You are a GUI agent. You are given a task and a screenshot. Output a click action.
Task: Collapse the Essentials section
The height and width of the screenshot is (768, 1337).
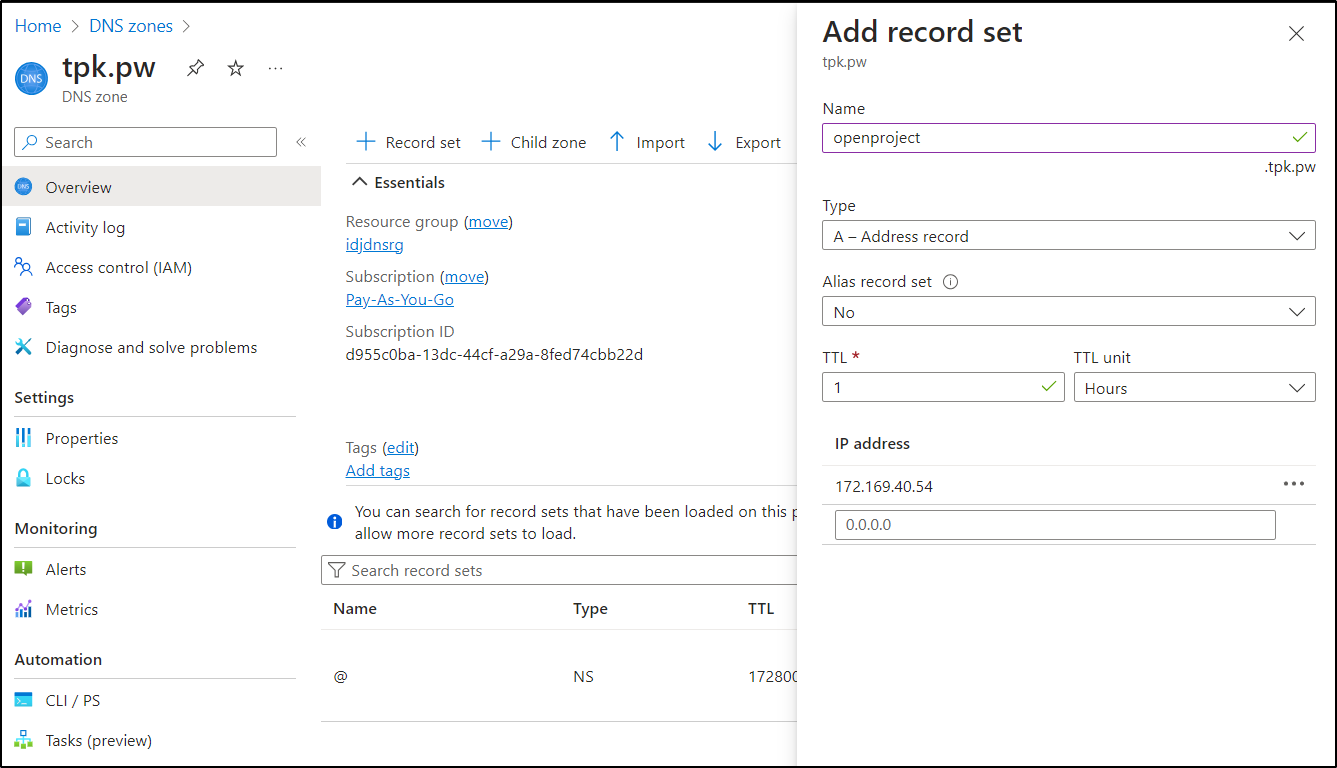399,182
